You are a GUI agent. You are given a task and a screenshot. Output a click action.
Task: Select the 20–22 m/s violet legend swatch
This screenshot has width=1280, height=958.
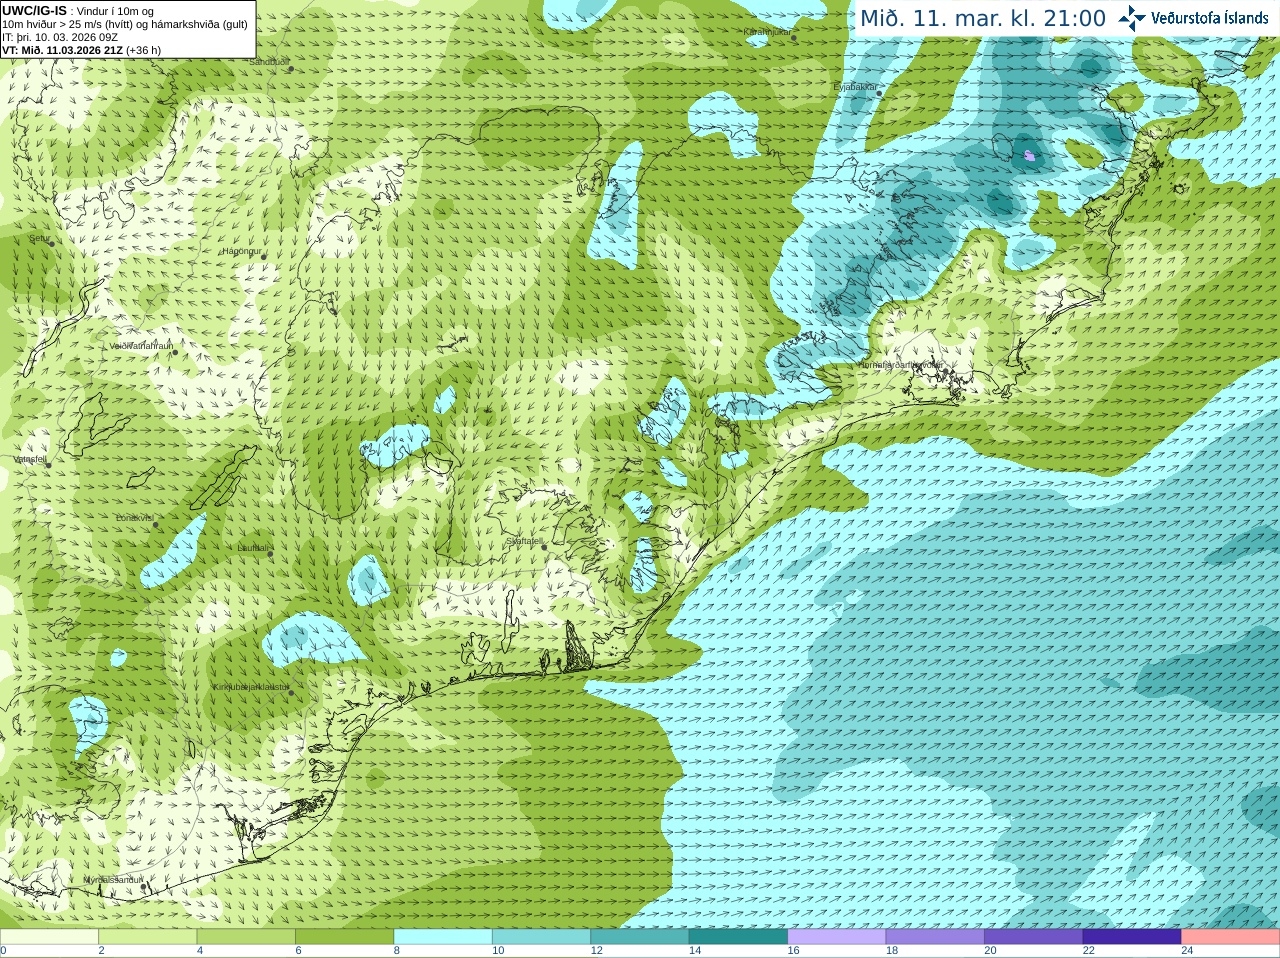[x=1034, y=937]
